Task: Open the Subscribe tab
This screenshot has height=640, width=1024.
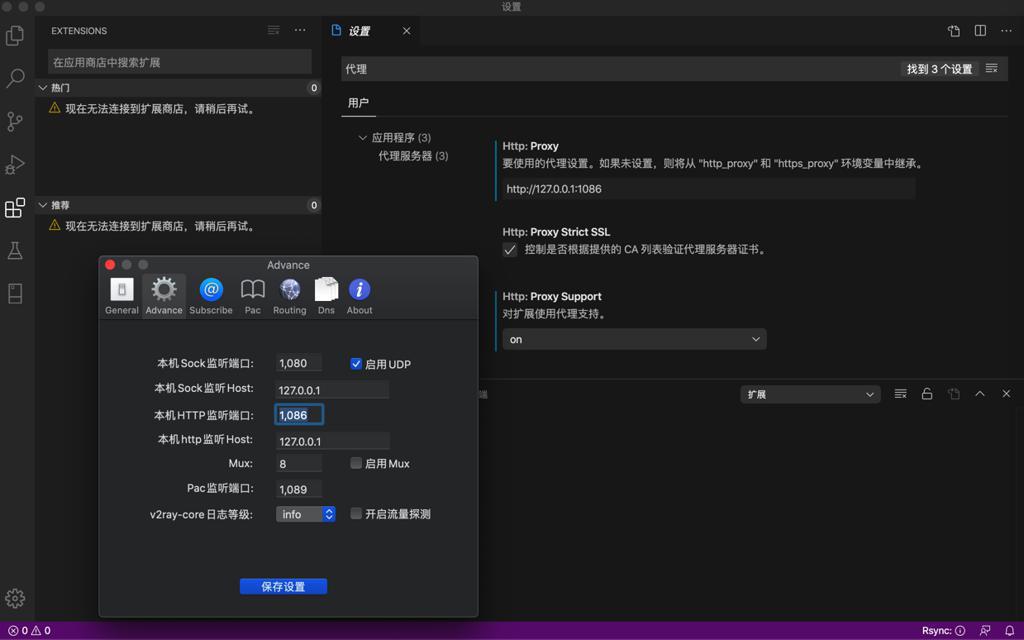Action: click(211, 296)
